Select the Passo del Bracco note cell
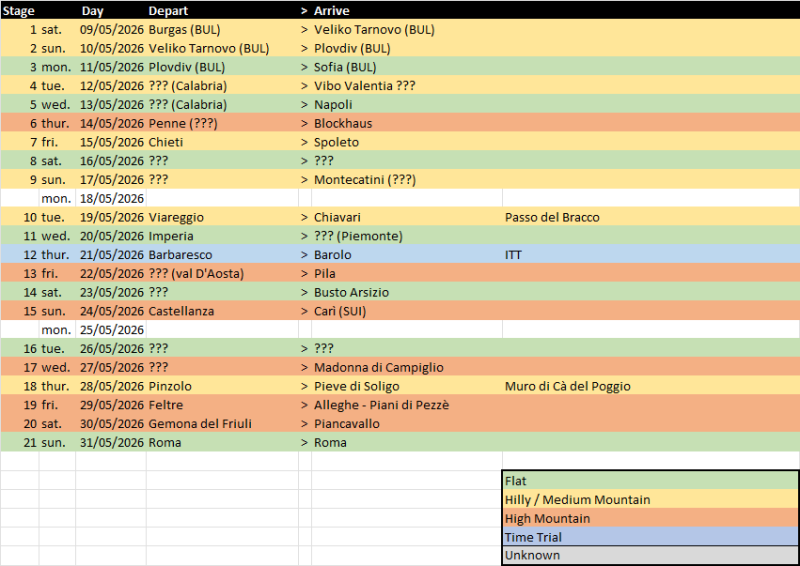This screenshot has height=566, width=800. pos(553,217)
